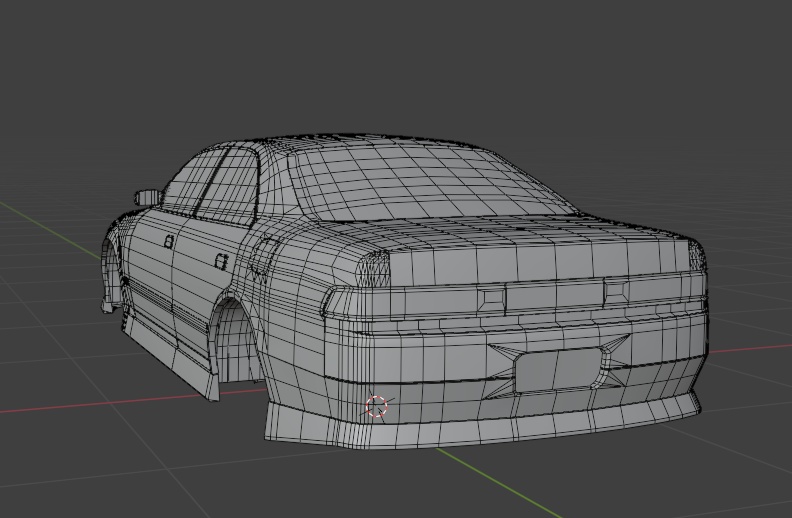Click the license plate recess
Screen dimensions: 792x518
pos(557,370)
